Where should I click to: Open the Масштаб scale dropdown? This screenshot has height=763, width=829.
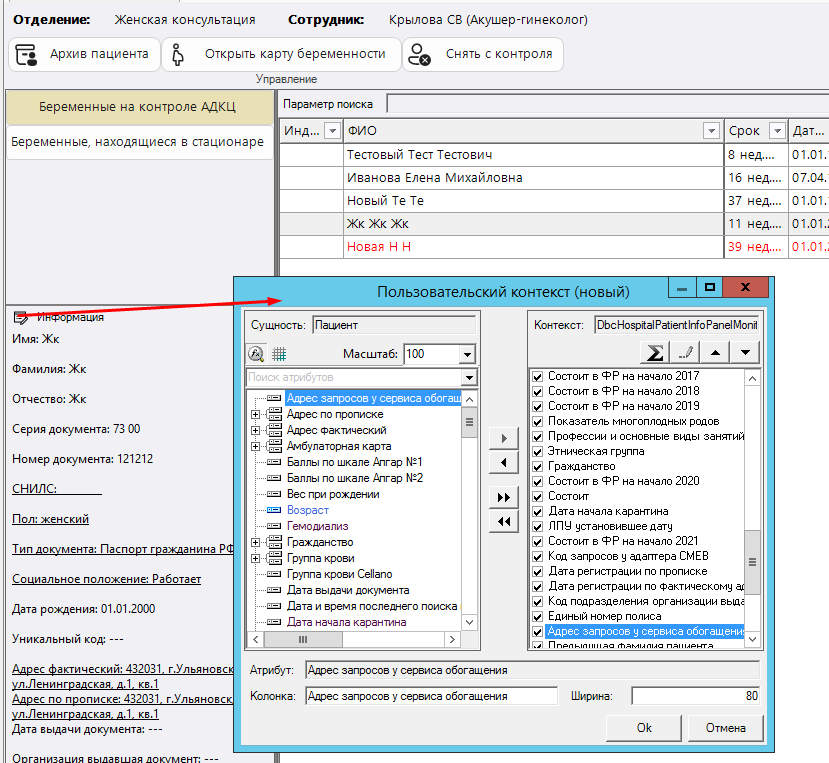coord(467,354)
